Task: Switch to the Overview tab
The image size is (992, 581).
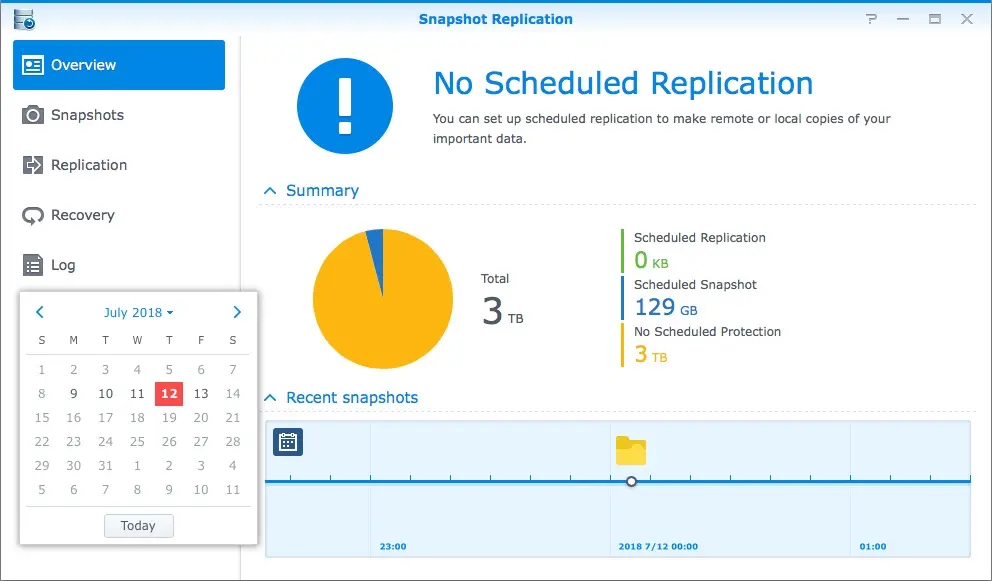Action: pos(119,65)
